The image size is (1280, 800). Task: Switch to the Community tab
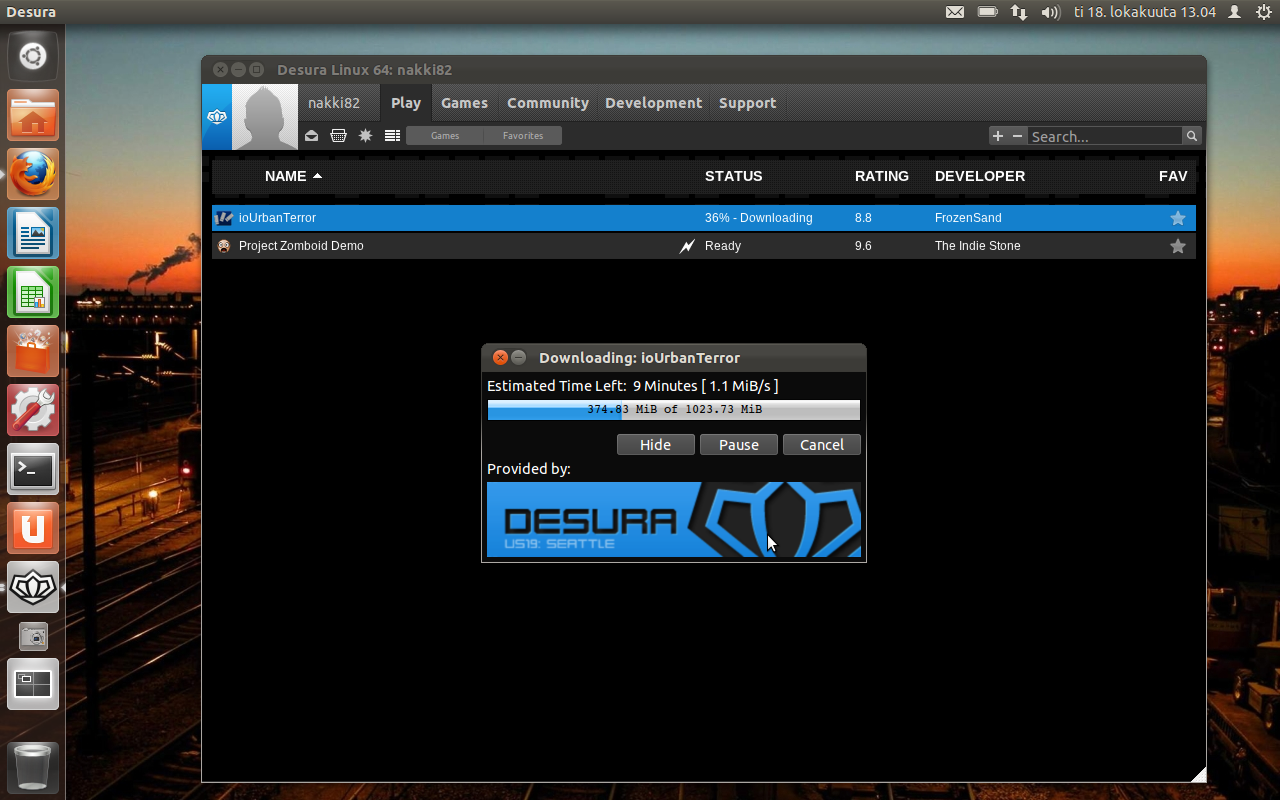tap(547, 103)
